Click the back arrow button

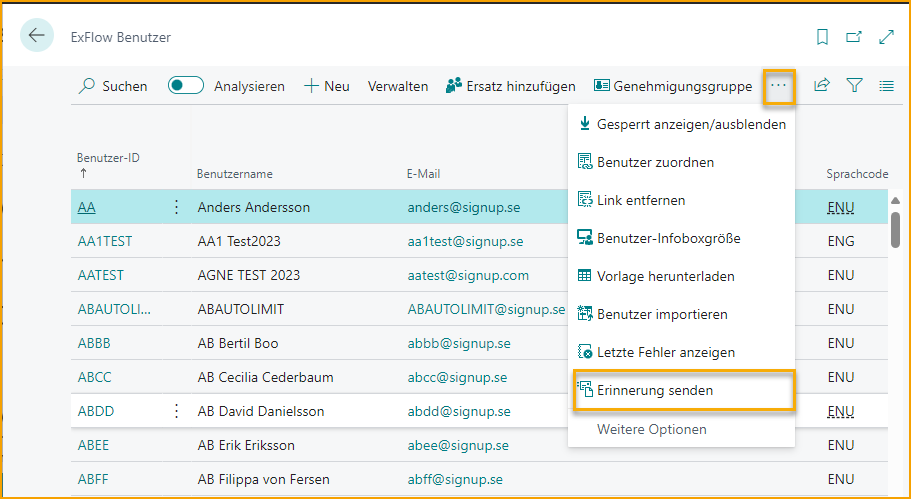[x=37, y=36]
